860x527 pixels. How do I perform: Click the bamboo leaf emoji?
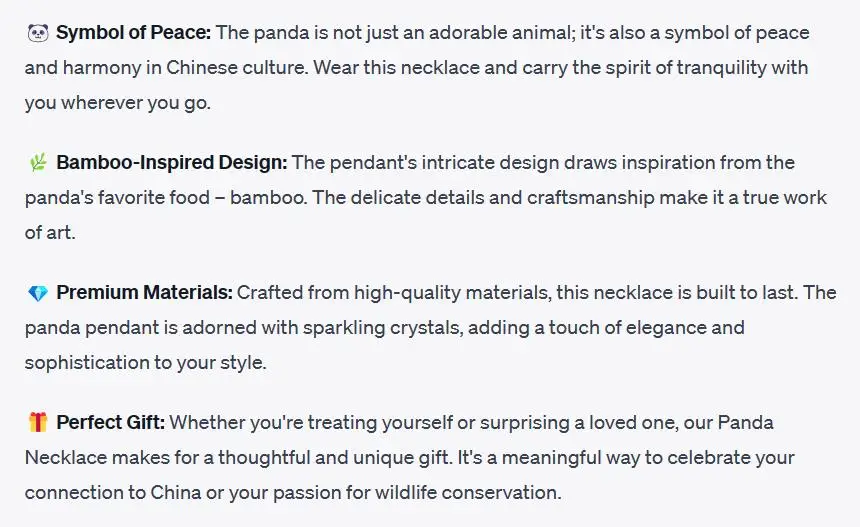click(38, 163)
